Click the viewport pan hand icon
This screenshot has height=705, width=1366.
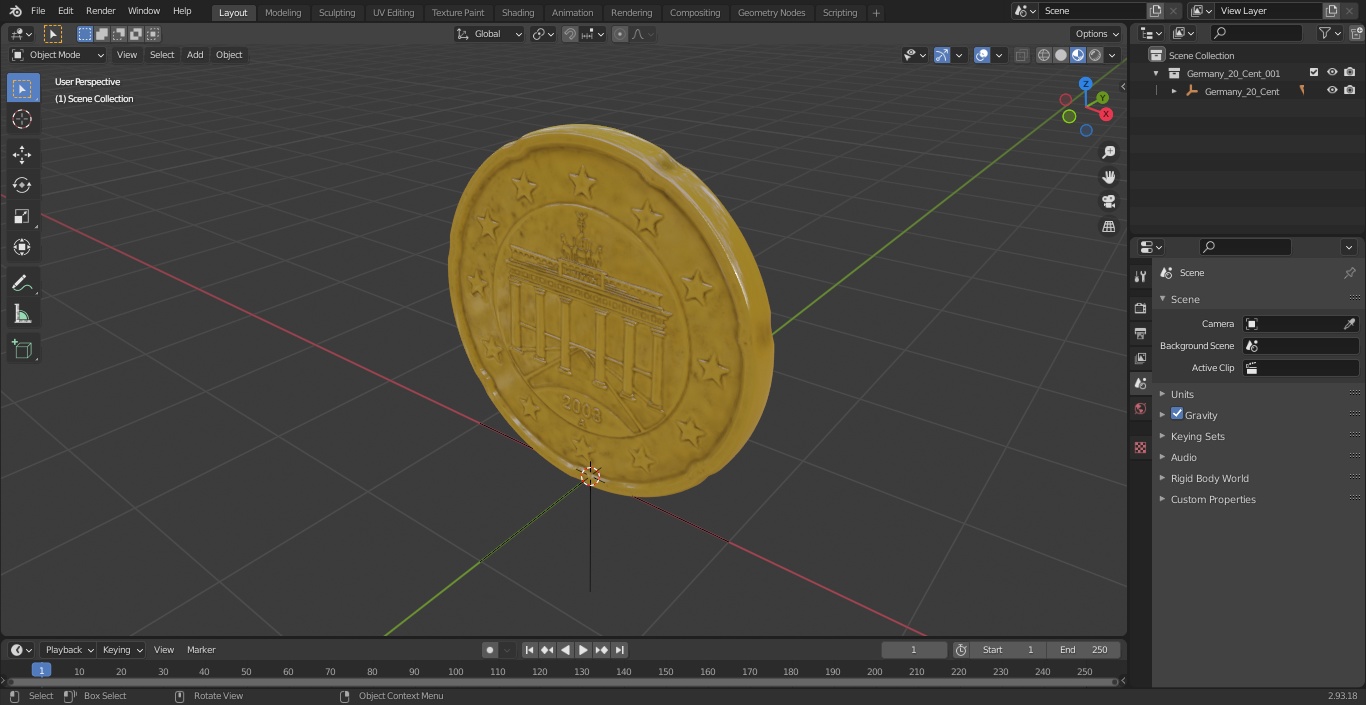1108,177
